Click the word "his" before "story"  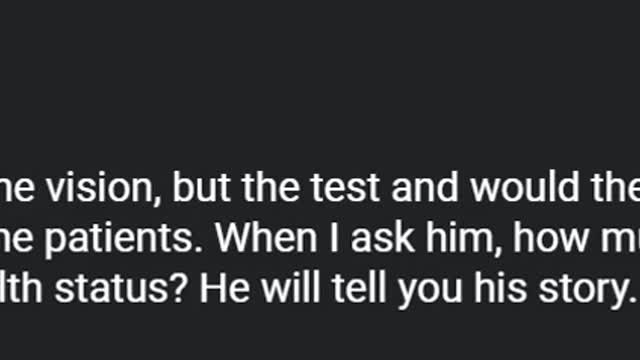coord(500,288)
